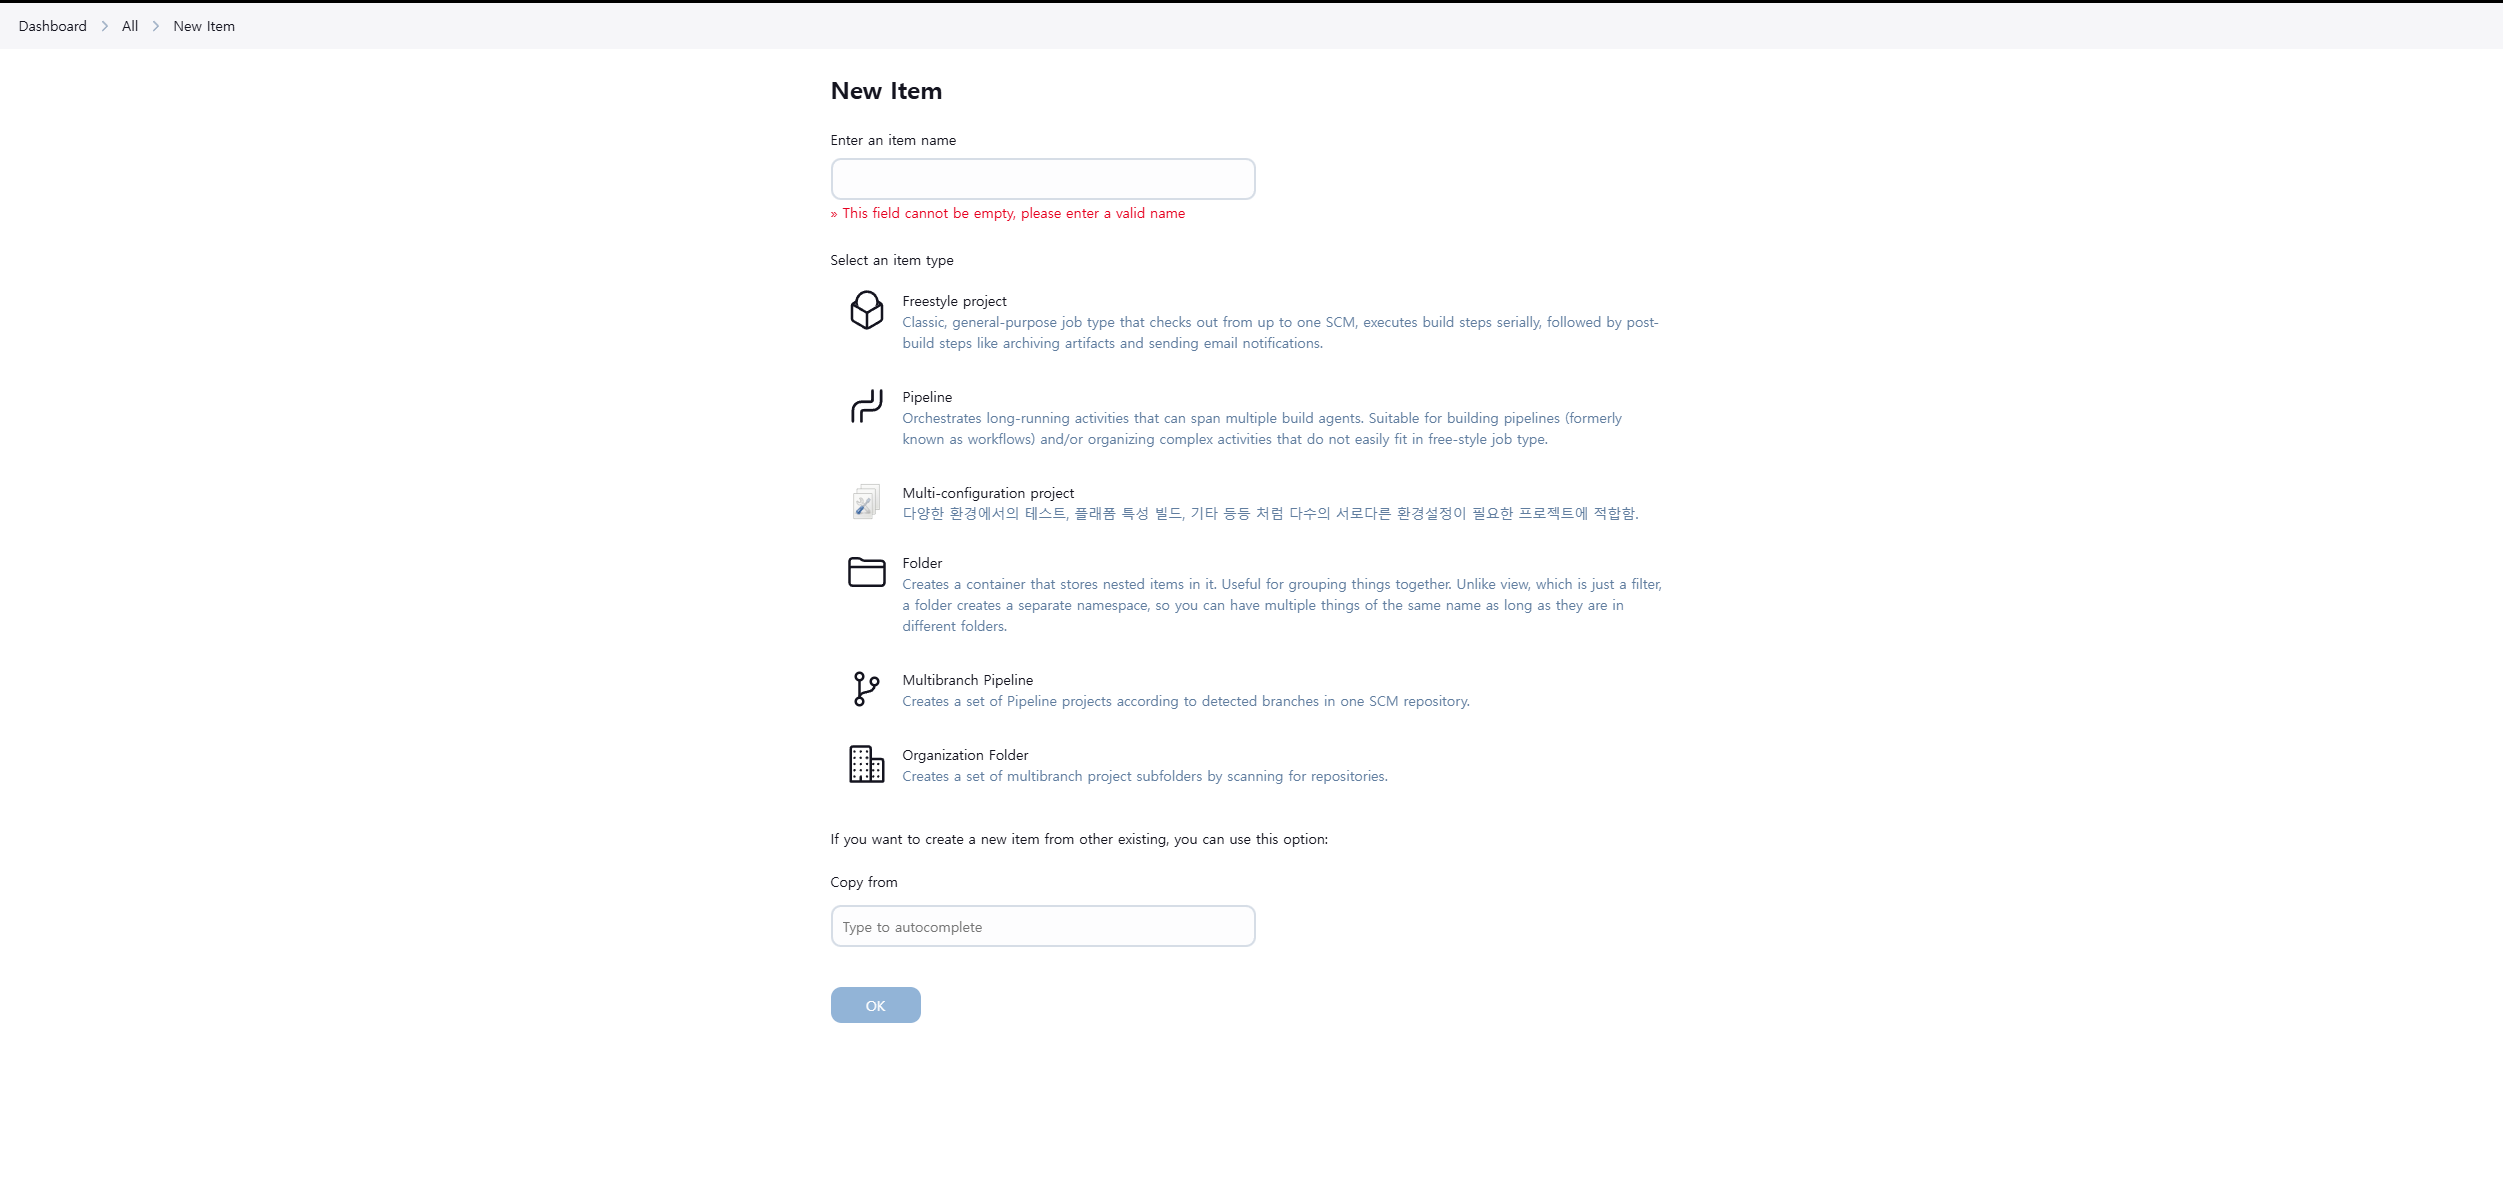This screenshot has height=1195, width=2503.
Task: Click the Organization Folder building icon
Action: [x=866, y=764]
